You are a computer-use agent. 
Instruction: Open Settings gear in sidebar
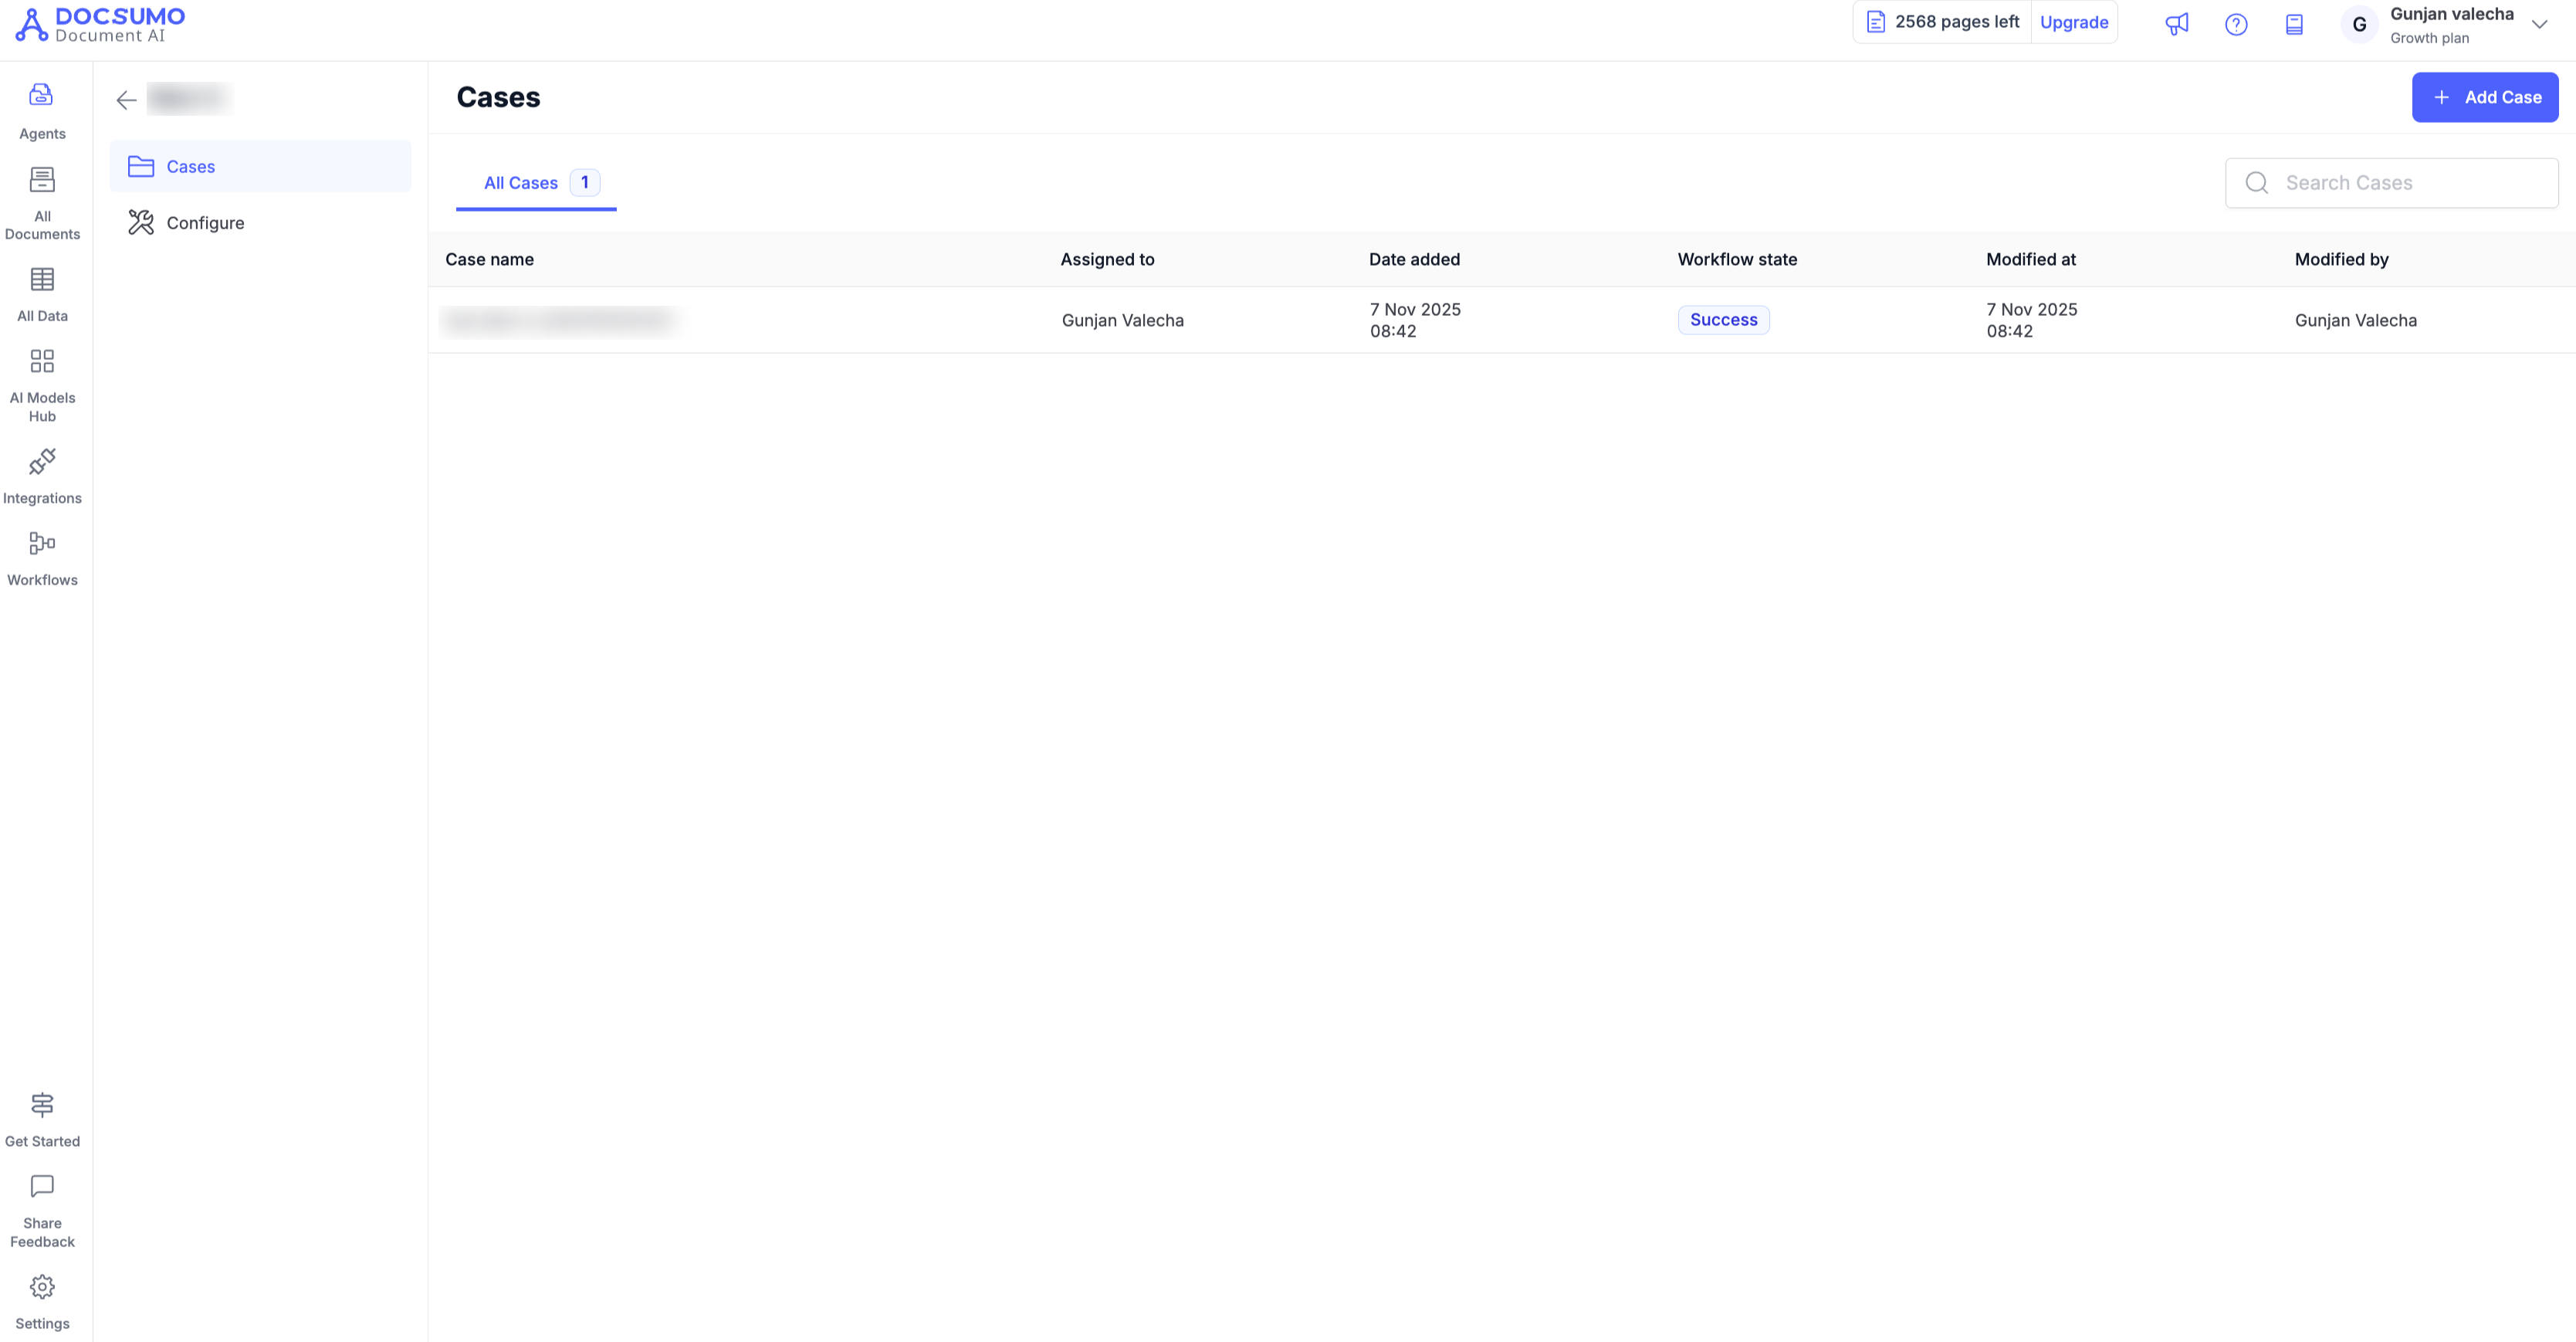point(42,1300)
